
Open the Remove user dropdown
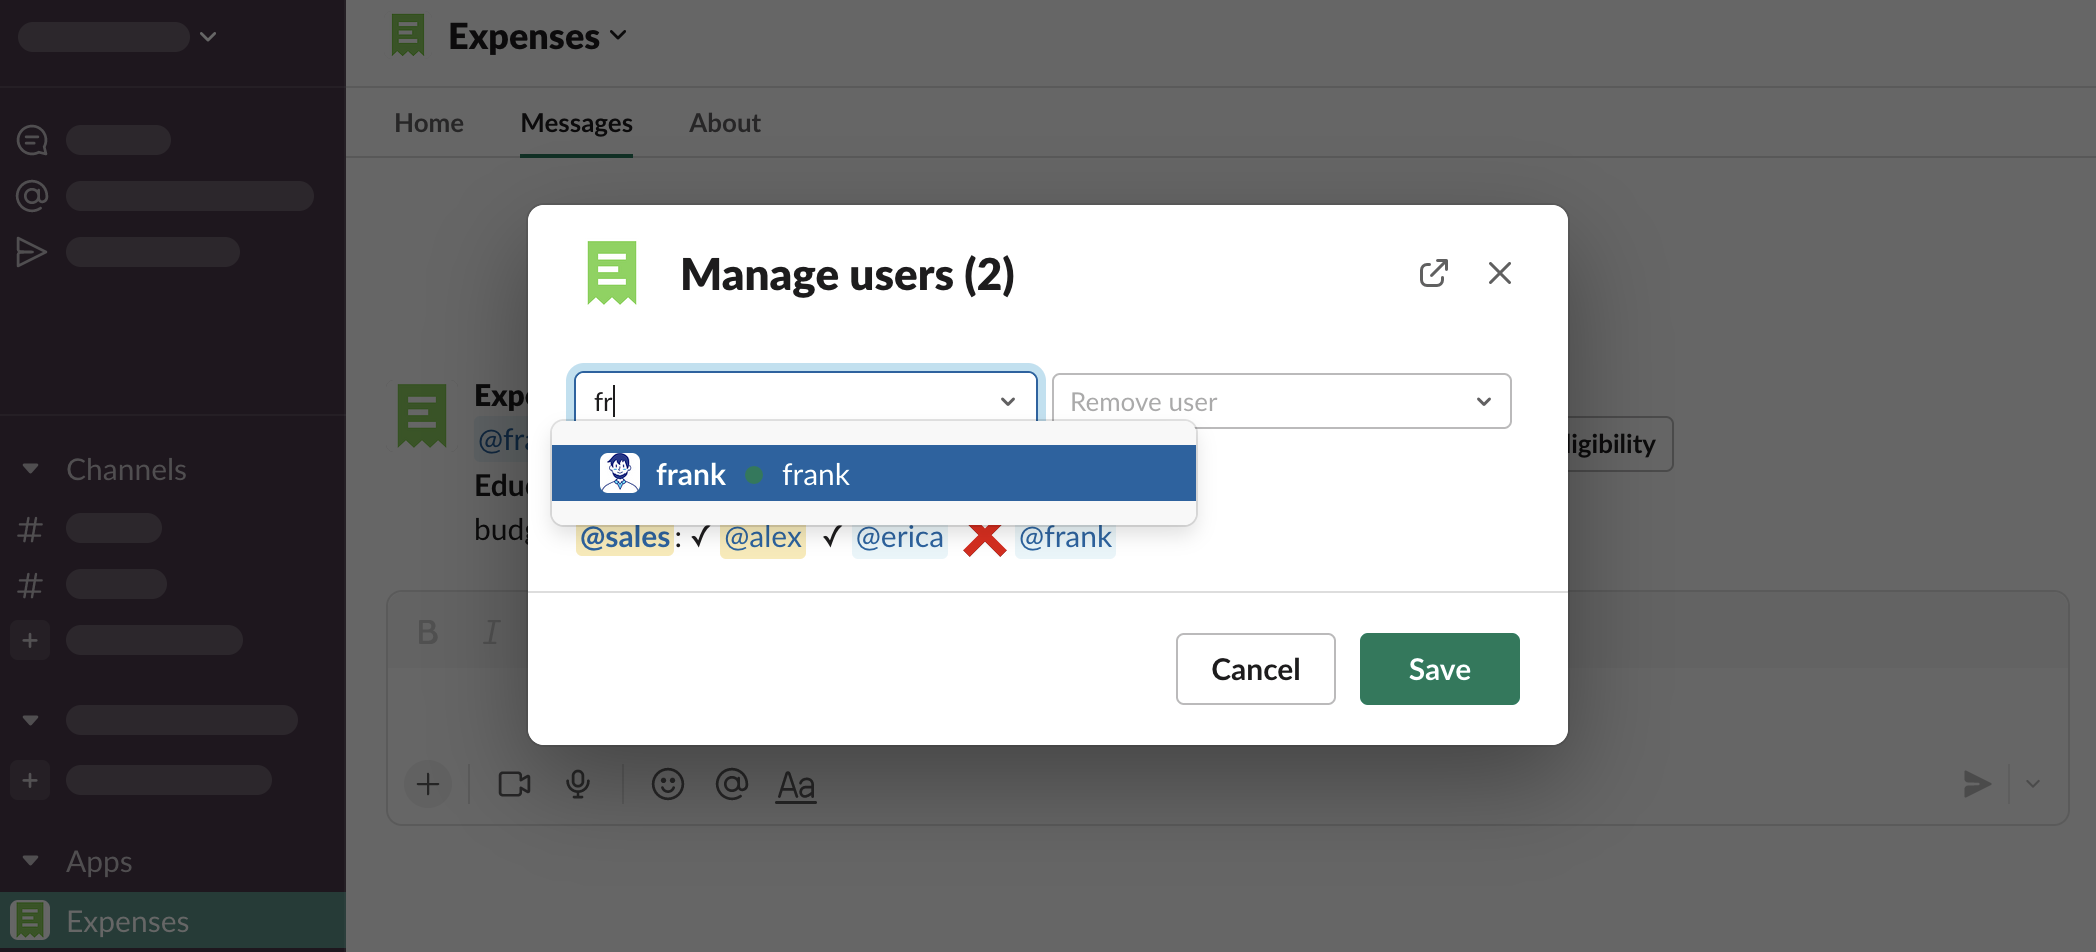point(1280,401)
